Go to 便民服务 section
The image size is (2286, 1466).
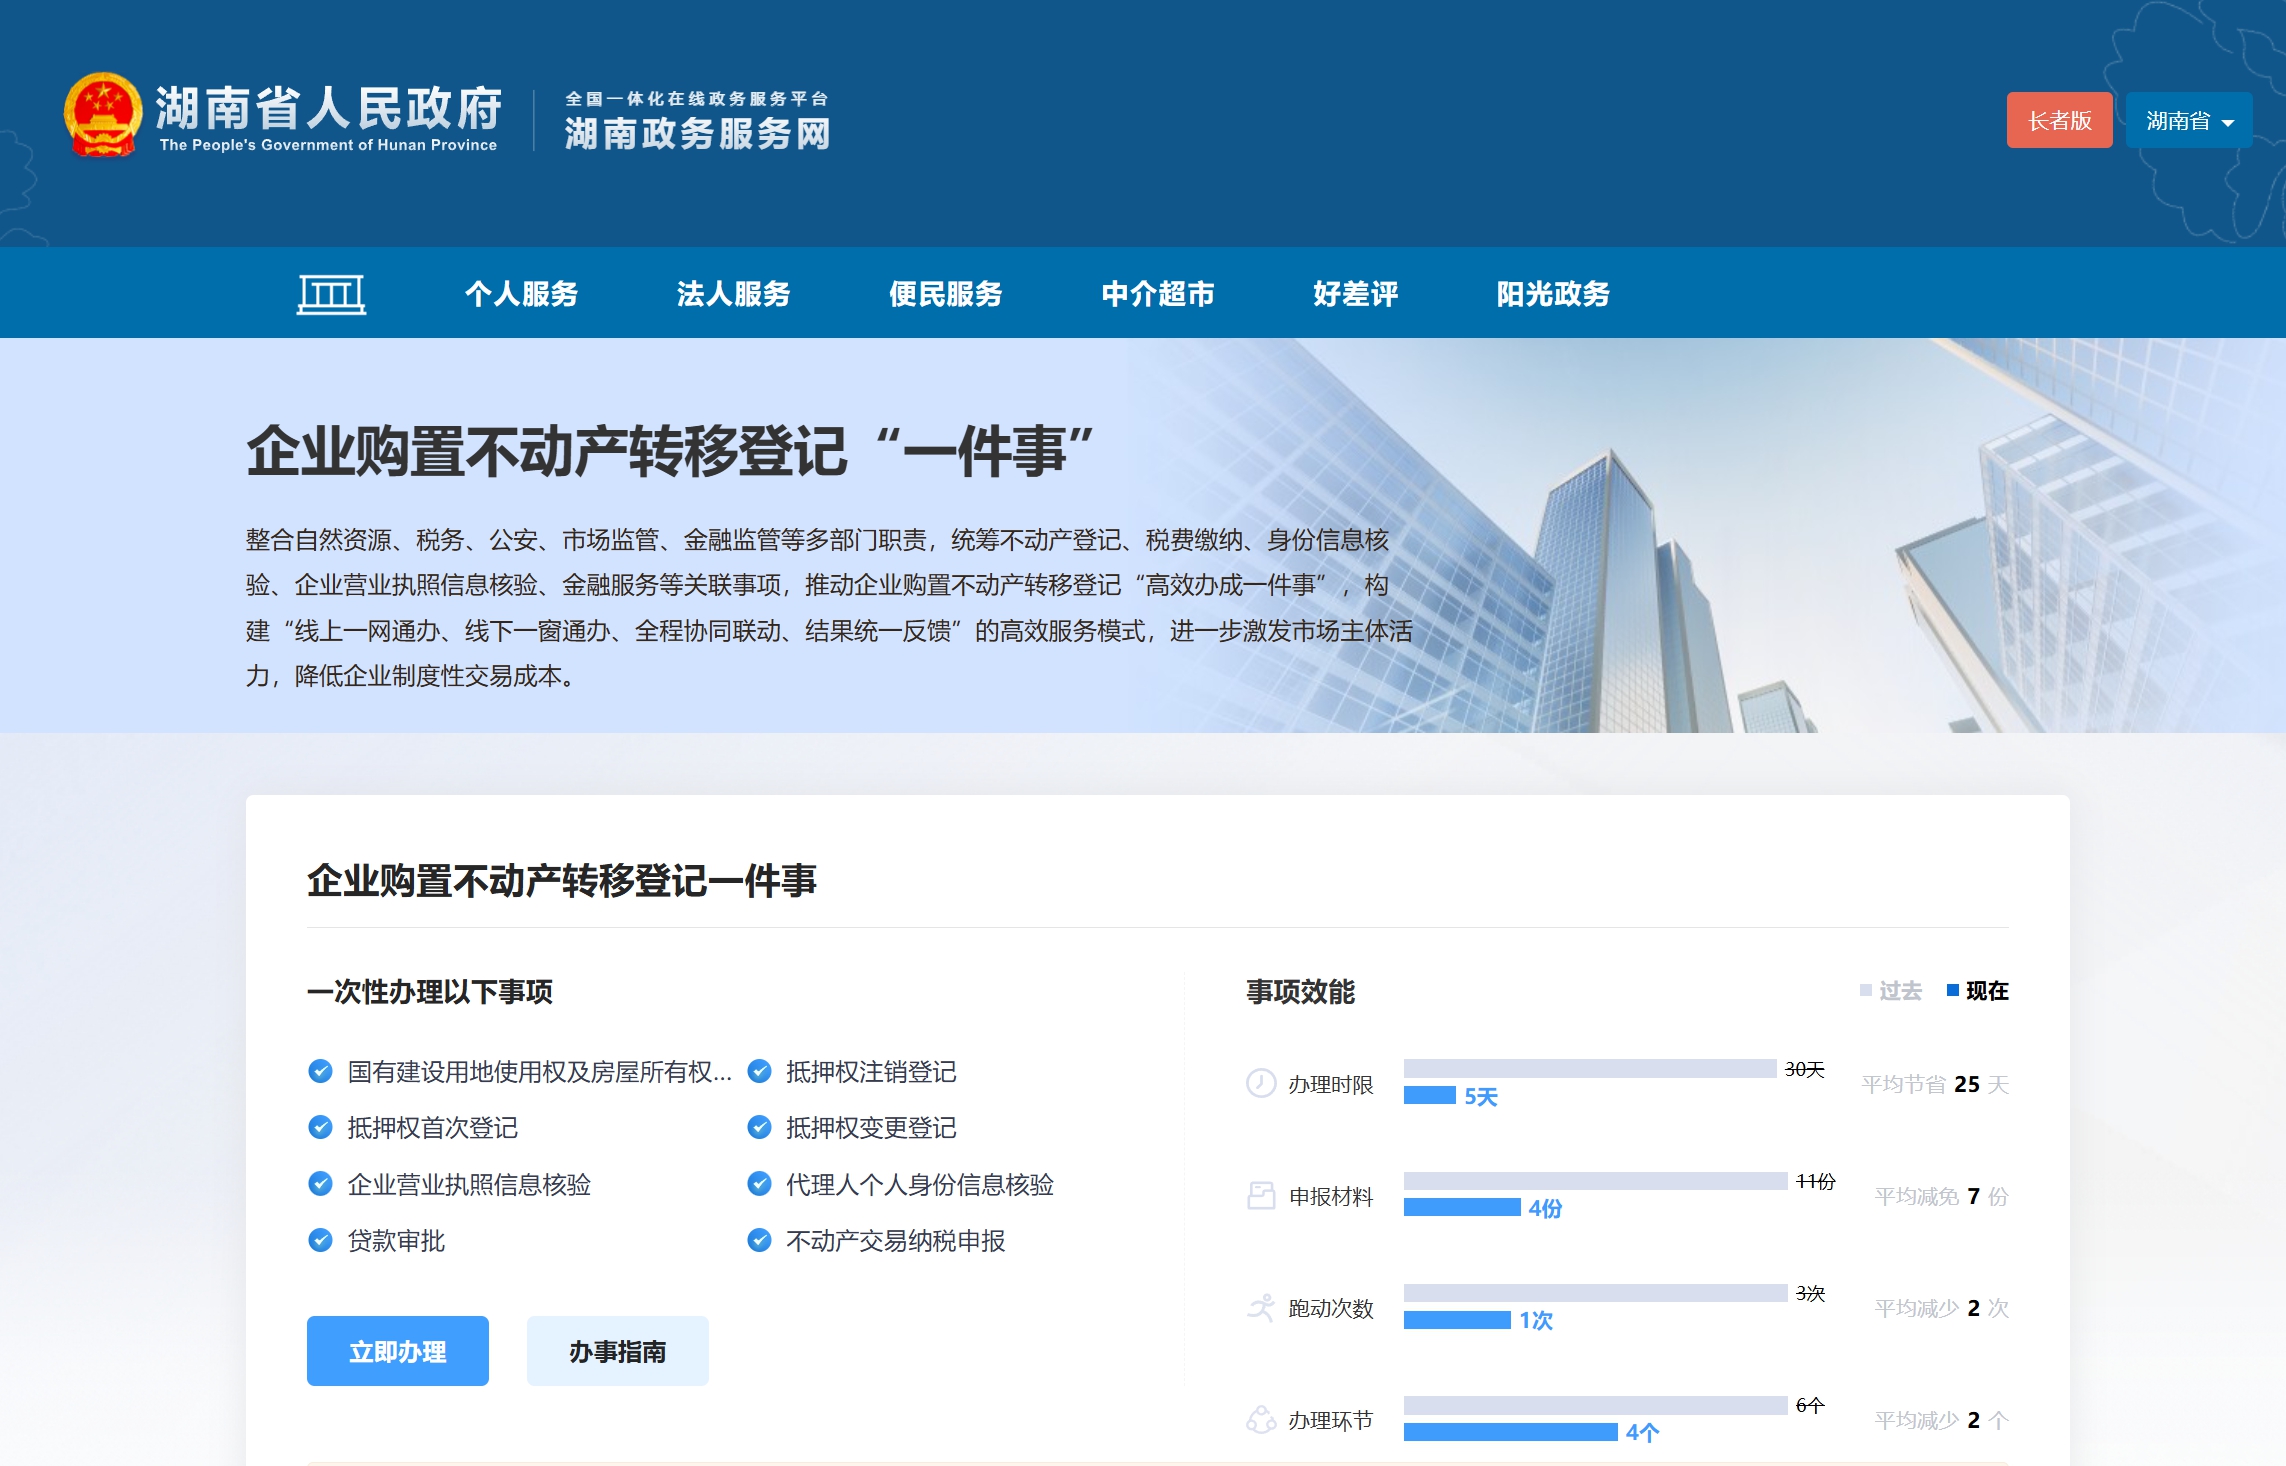point(945,294)
